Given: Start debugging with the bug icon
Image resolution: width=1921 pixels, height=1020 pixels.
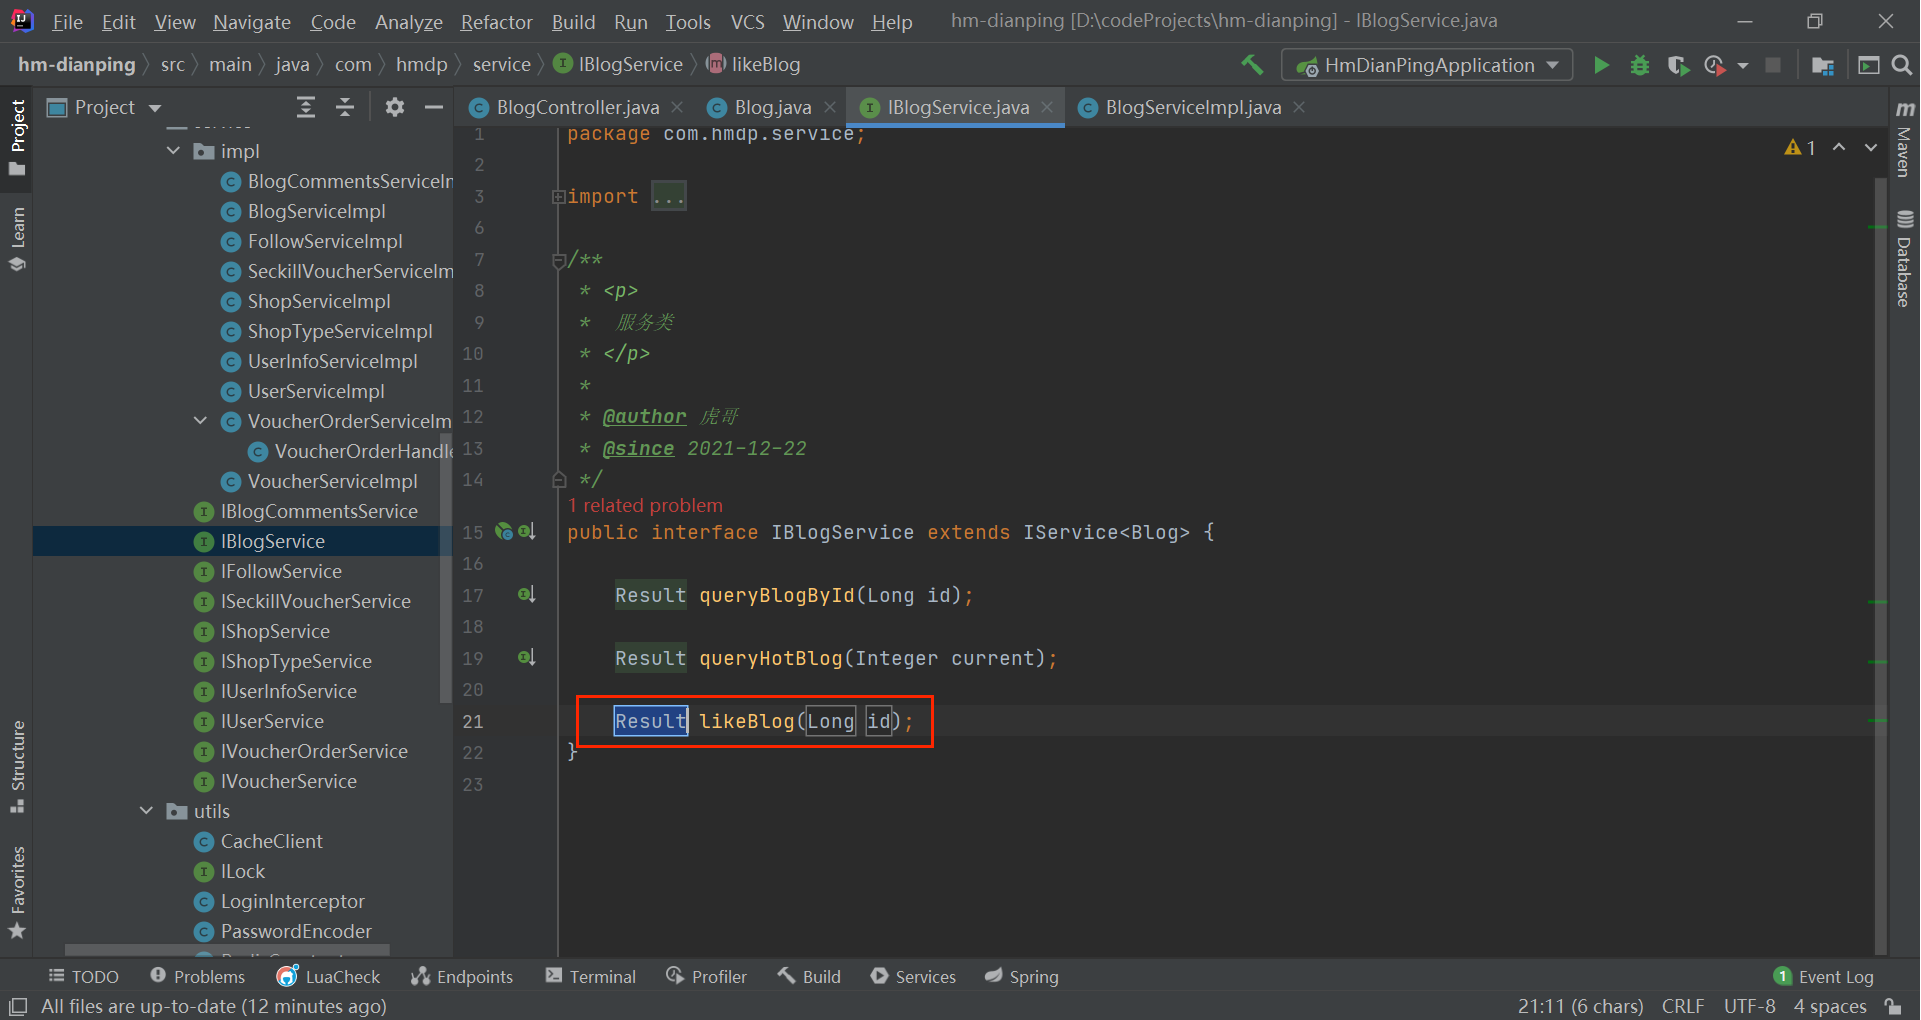Looking at the screenshot, I should coord(1640,65).
